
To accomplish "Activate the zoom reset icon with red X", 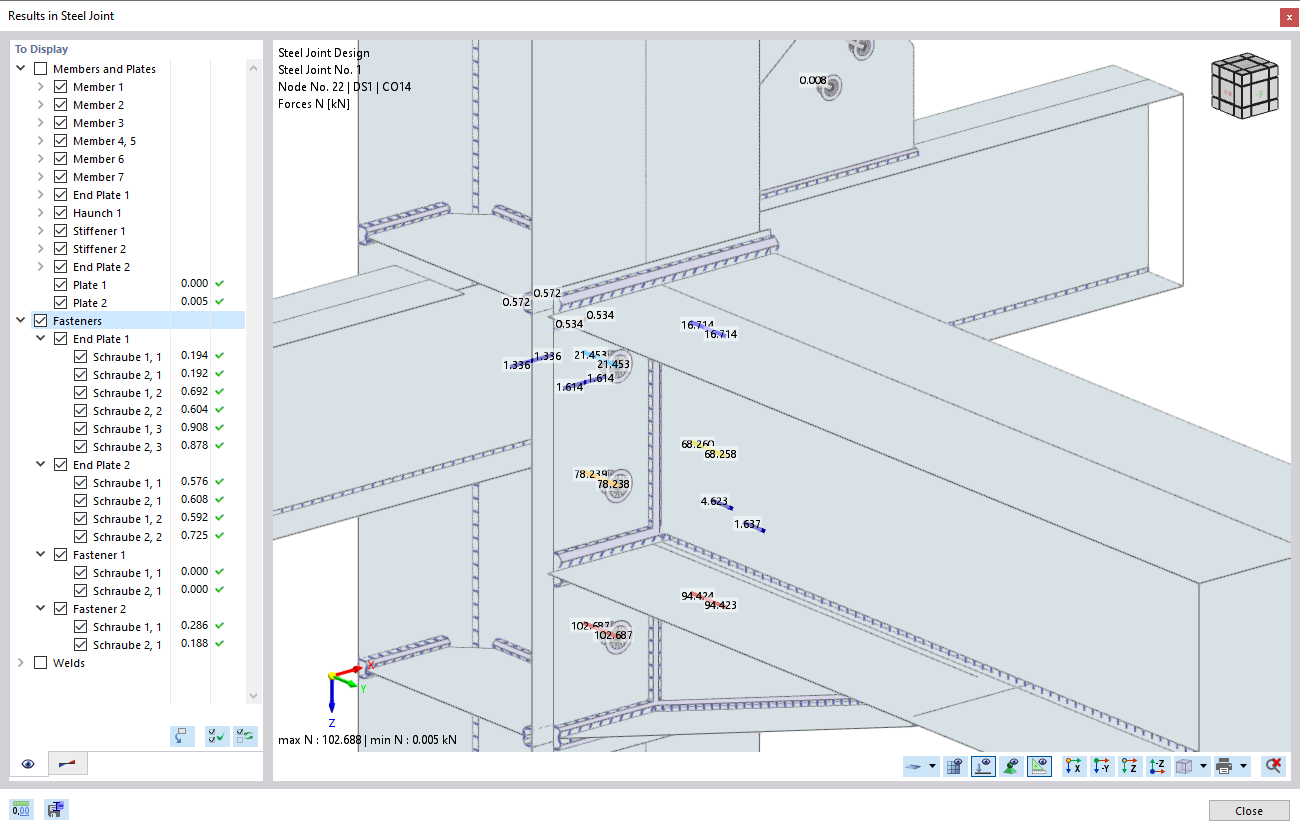I will pos(1273,765).
